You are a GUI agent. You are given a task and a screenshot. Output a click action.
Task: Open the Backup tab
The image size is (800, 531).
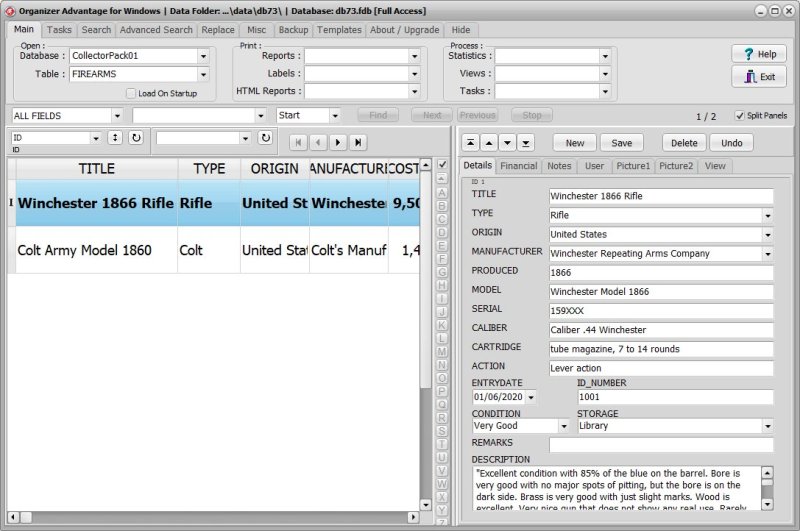(x=293, y=30)
